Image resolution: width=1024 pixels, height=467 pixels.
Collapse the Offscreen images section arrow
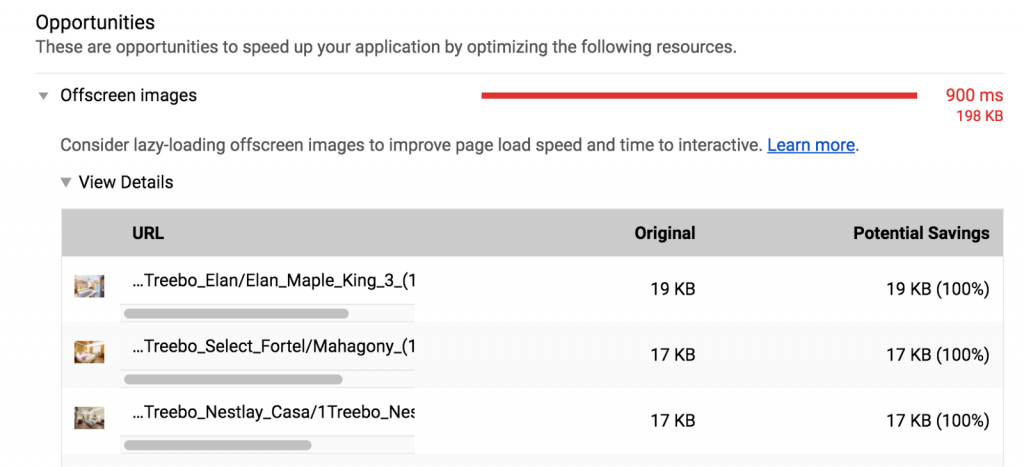click(43, 96)
